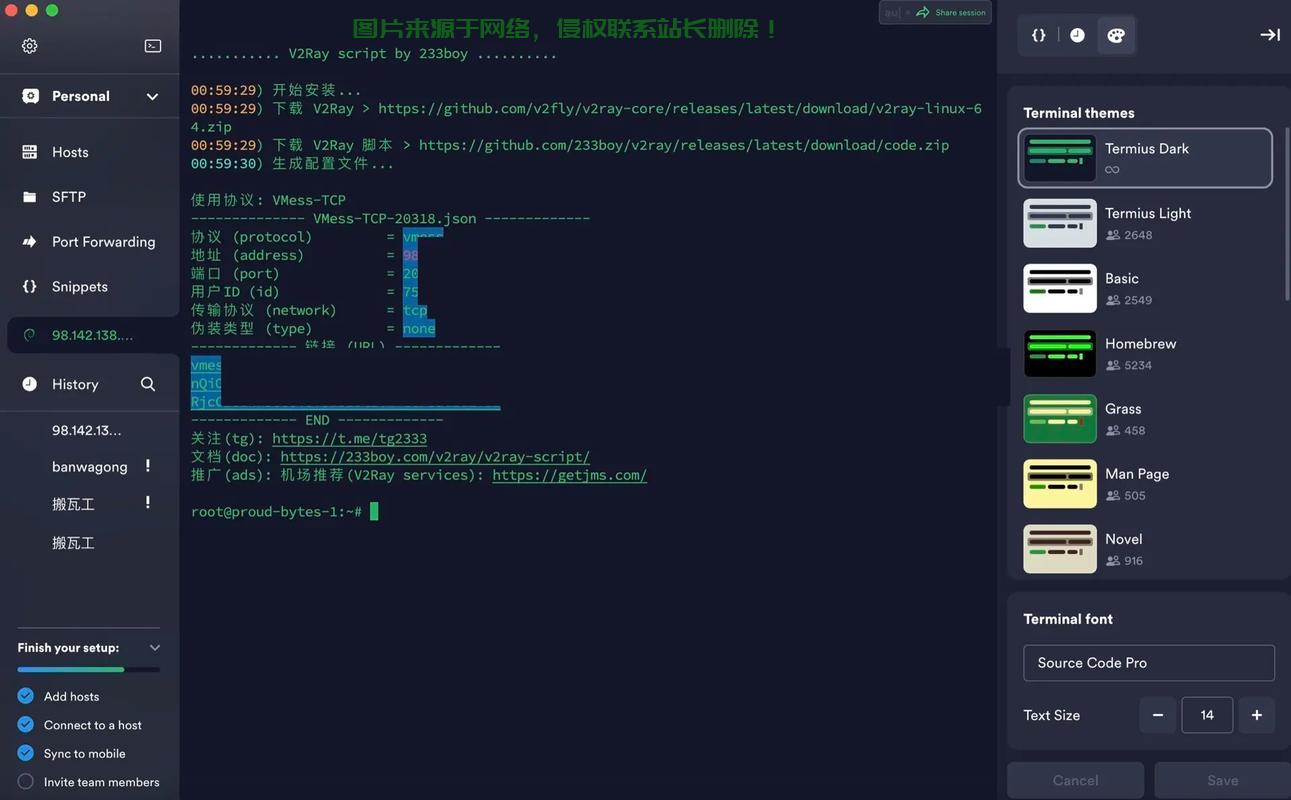The width and height of the screenshot is (1291, 800).
Task: Click the Save button
Action: tap(1222, 780)
